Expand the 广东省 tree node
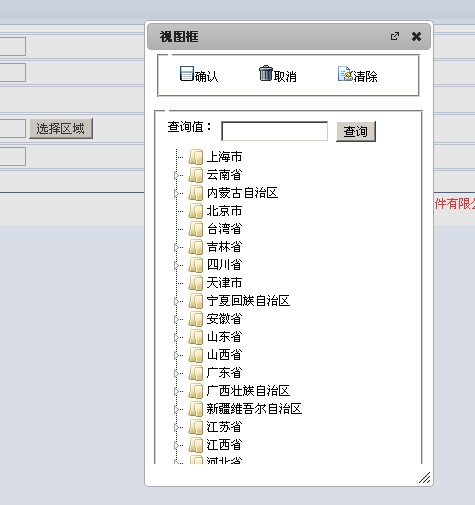475x505 pixels. click(176, 373)
